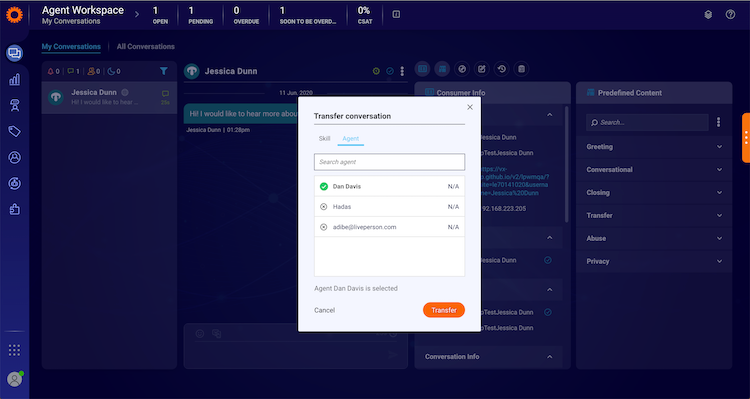Click the layers stack icon in top bar
The image size is (750, 399).
[x=708, y=14]
